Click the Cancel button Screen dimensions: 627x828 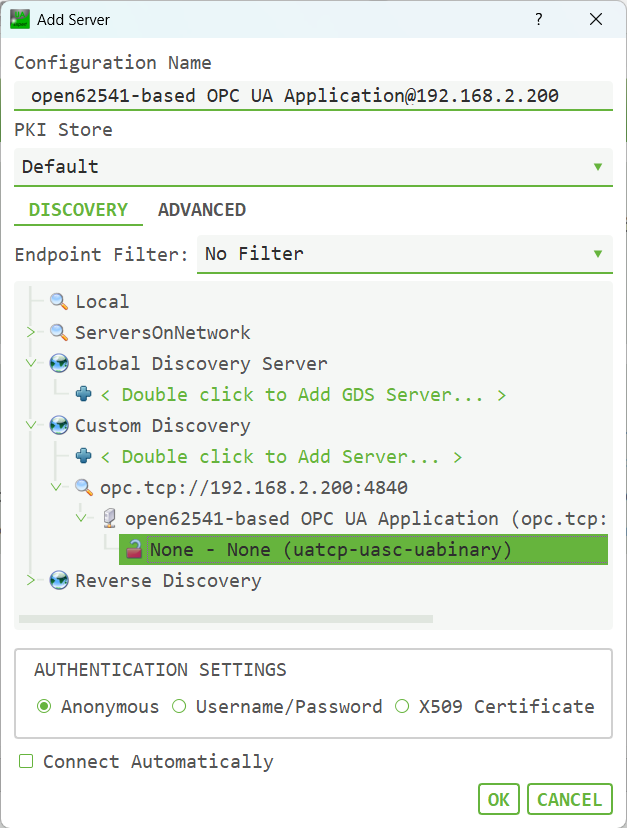click(569, 799)
